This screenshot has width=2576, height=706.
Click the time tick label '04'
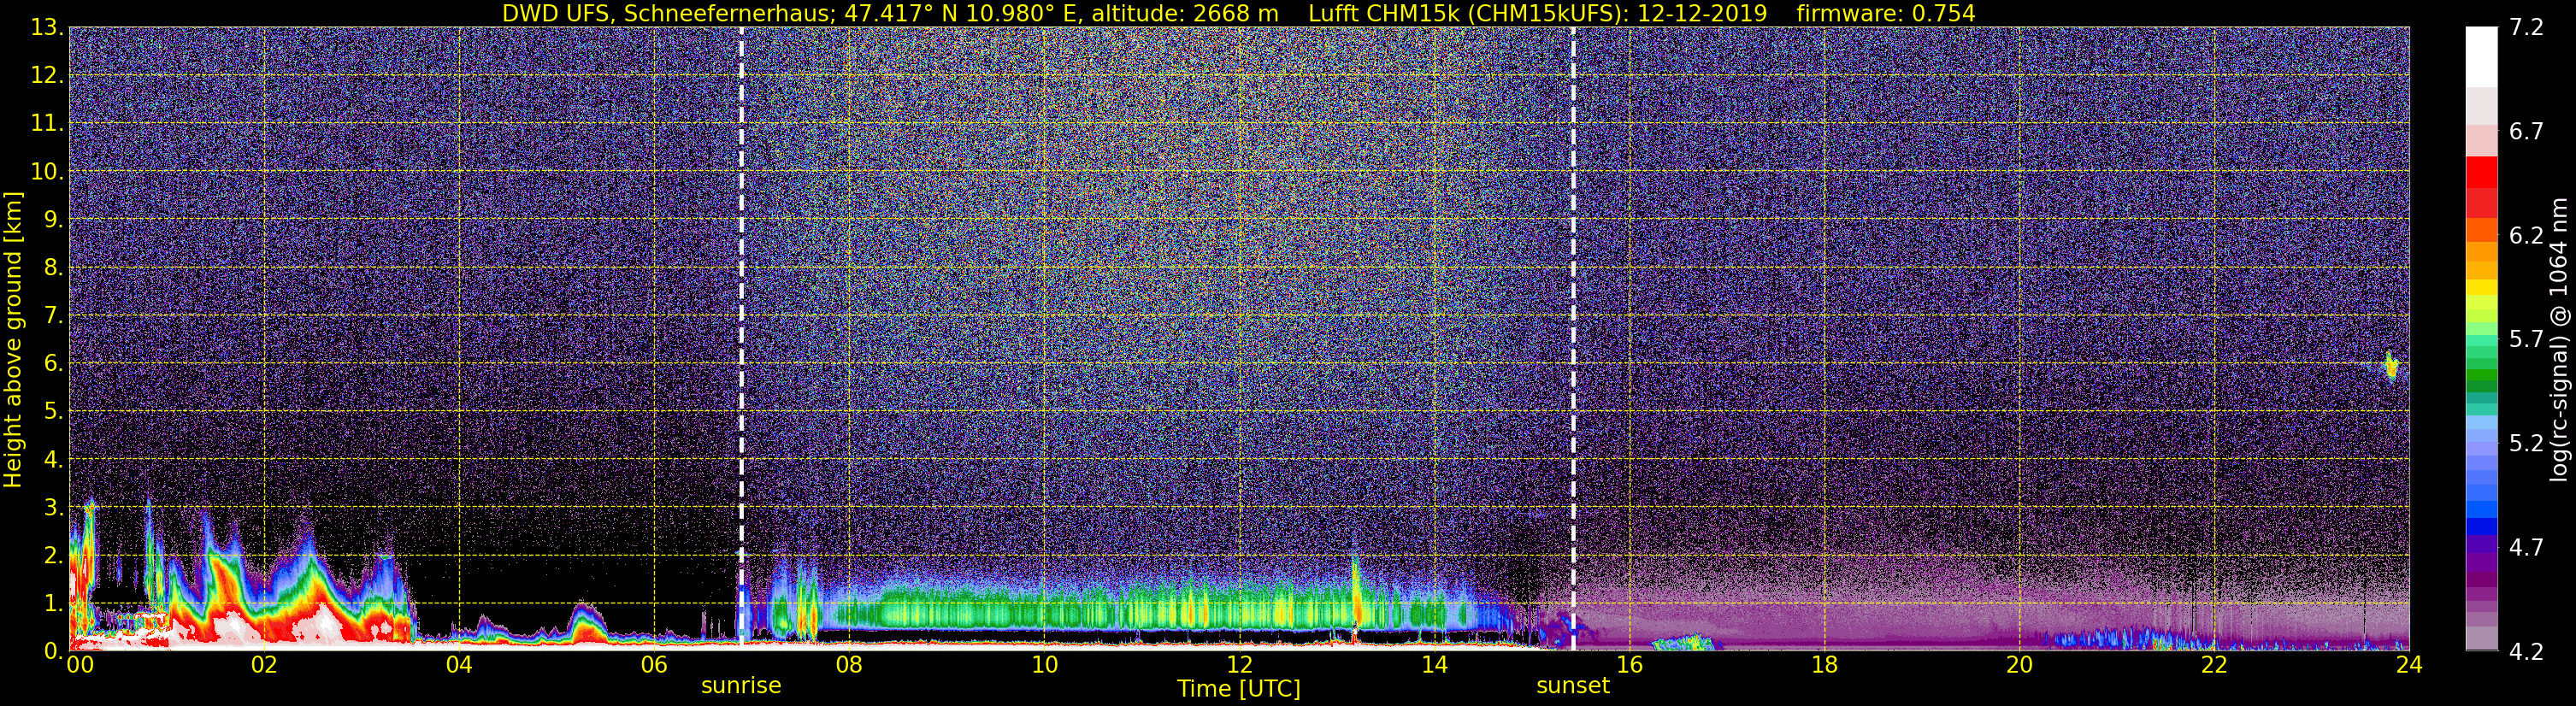tap(459, 664)
